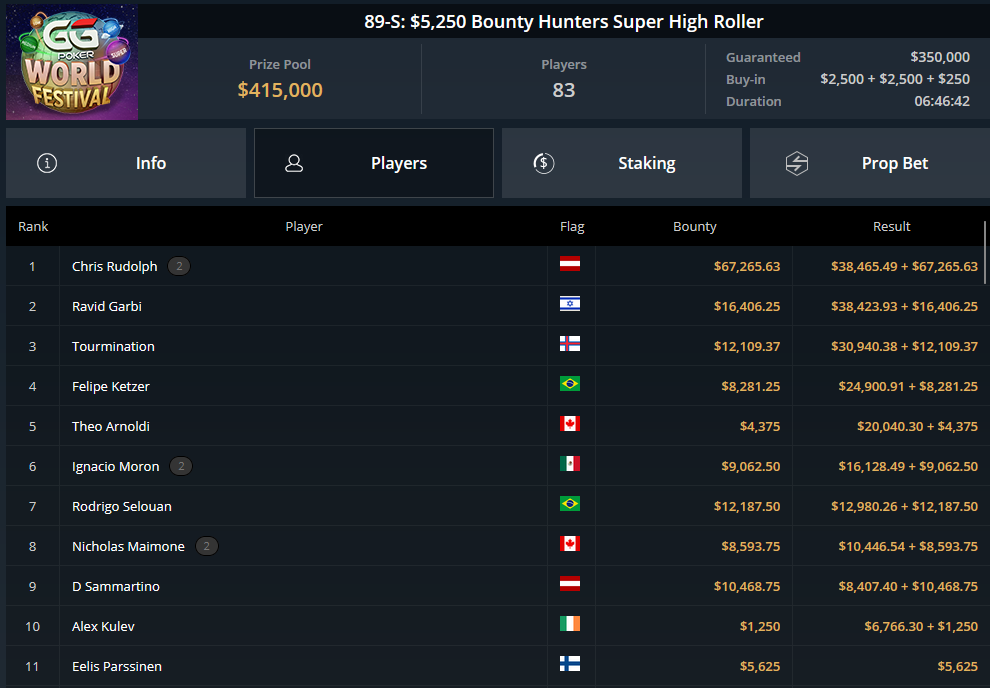Sort by the Bounty column header

click(x=695, y=227)
